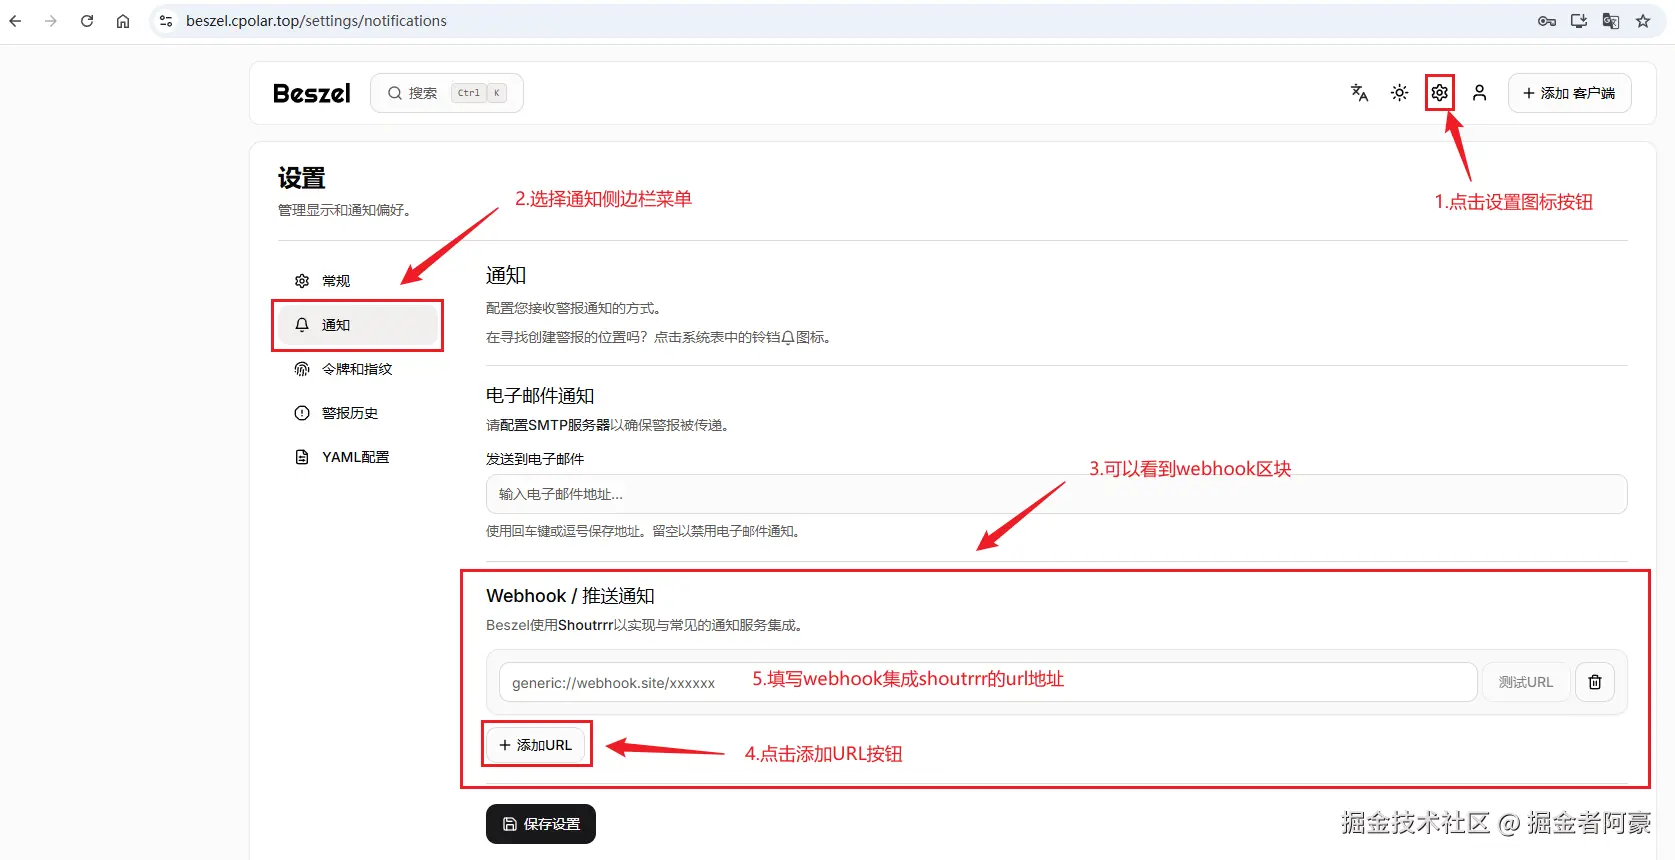This screenshot has width=1675, height=860.
Task: Open the user account menu icon
Action: (x=1479, y=93)
